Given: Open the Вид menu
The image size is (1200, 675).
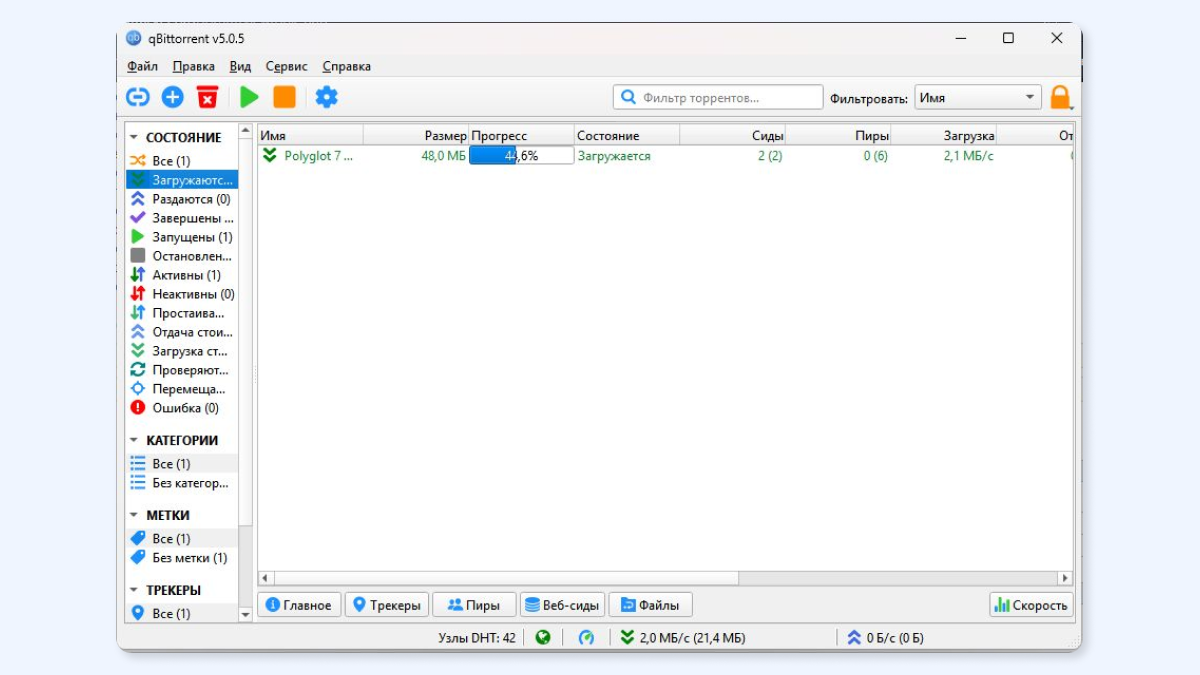Looking at the screenshot, I should [240, 67].
